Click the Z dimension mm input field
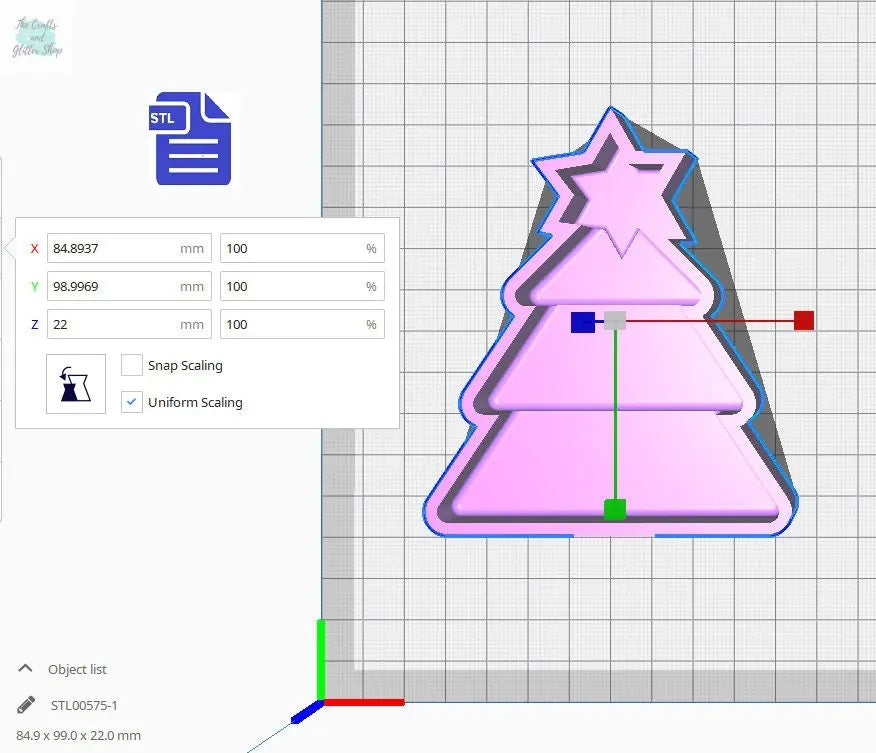This screenshot has height=753, width=876. pyautogui.click(x=112, y=324)
